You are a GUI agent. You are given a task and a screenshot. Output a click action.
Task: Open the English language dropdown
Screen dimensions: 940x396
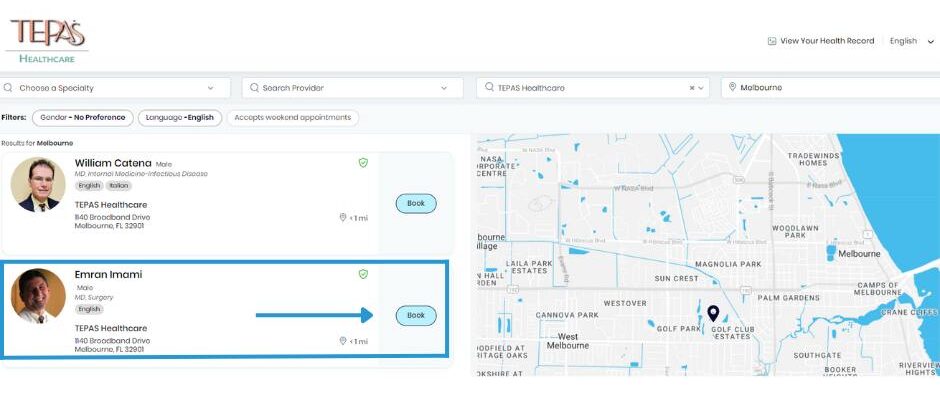point(912,41)
